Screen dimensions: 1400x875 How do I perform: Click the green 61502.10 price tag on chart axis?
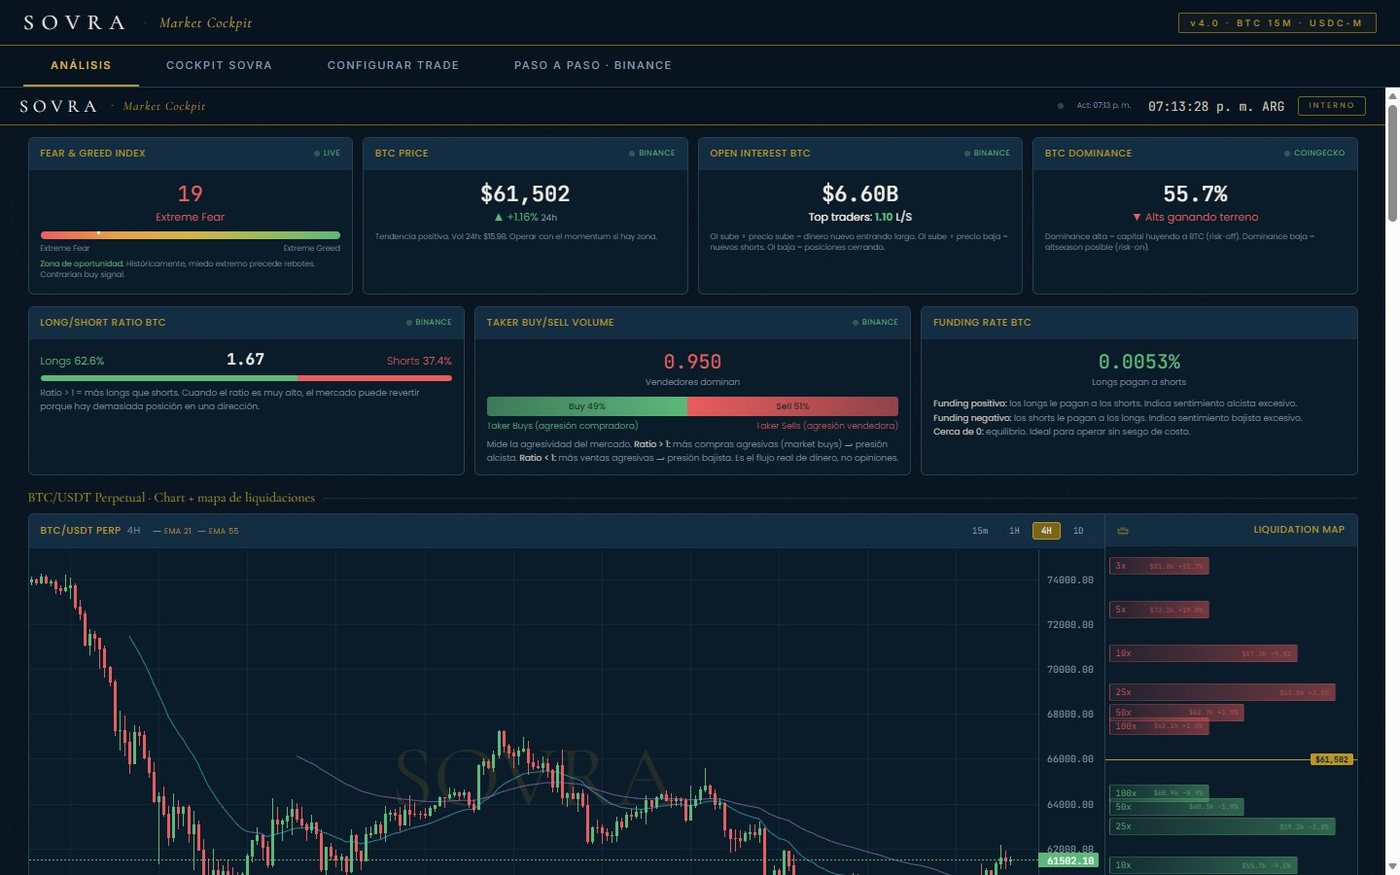click(1069, 860)
